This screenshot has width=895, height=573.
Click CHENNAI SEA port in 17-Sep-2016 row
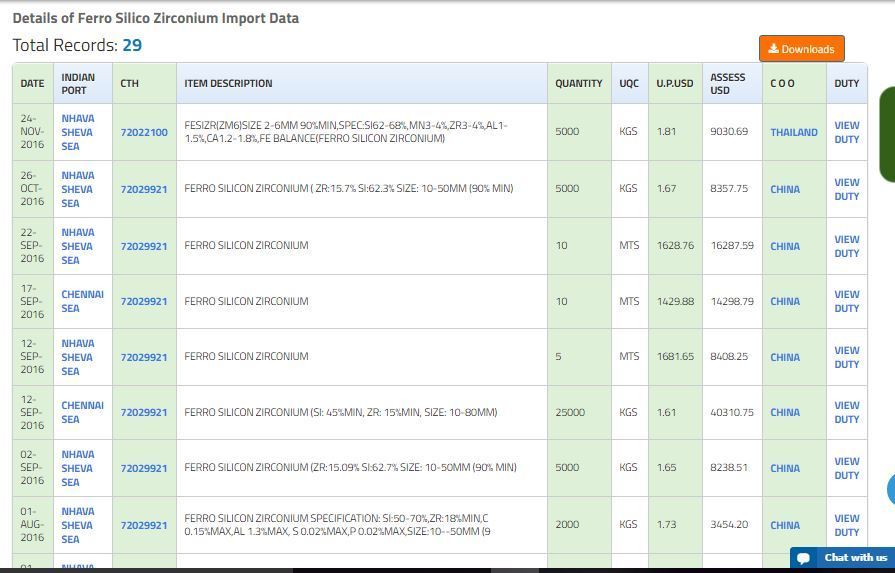coord(82,301)
